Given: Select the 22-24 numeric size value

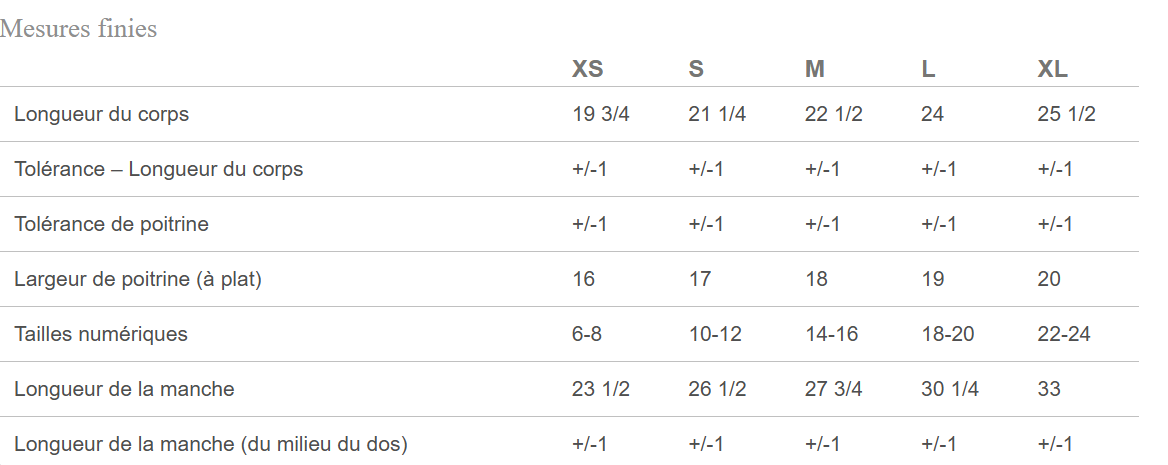Looking at the screenshot, I should (1064, 334).
